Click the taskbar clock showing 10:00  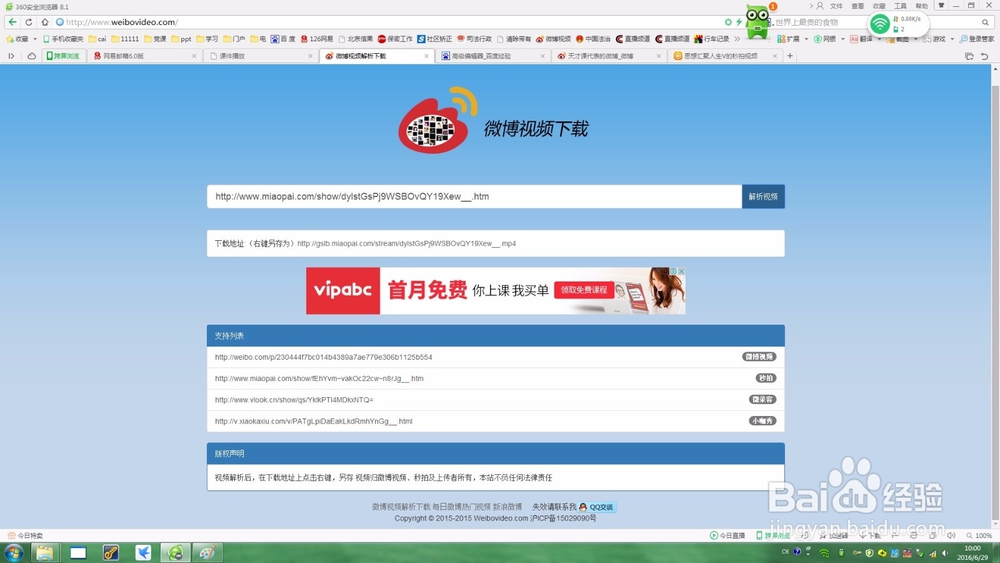coord(972,553)
